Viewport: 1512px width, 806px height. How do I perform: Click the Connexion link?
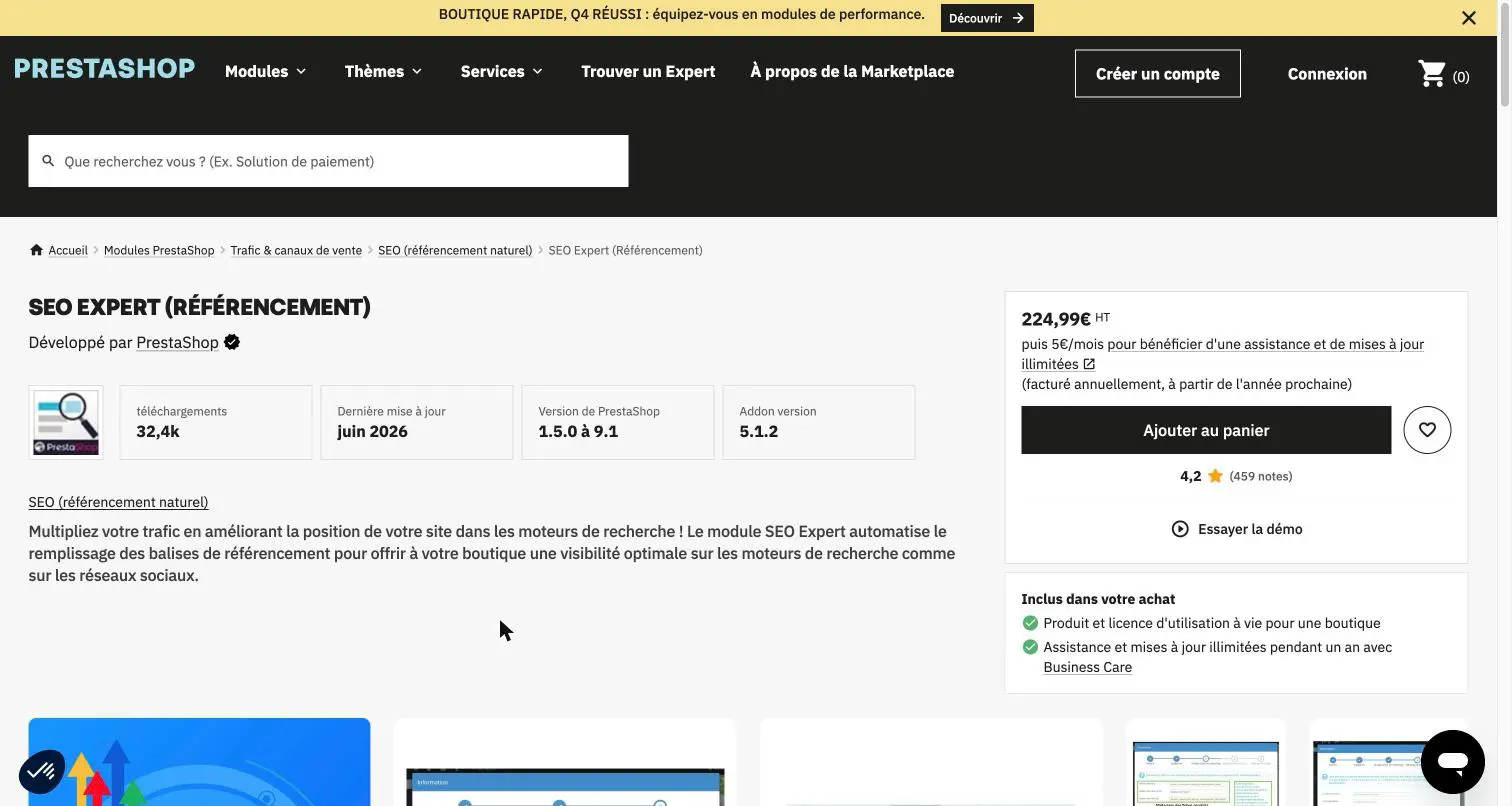point(1327,74)
